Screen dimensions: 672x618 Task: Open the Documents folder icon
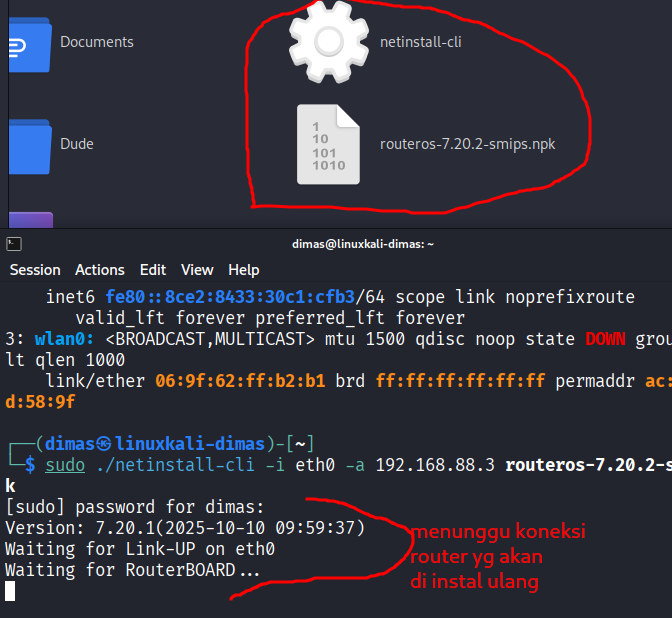click(30, 44)
